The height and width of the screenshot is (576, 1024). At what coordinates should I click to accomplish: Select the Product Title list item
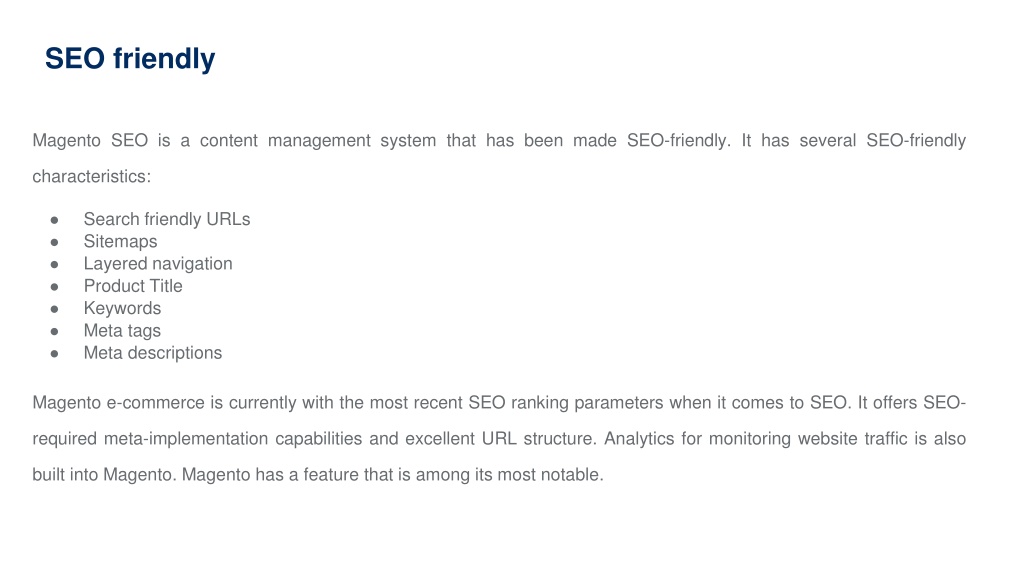[133, 286]
